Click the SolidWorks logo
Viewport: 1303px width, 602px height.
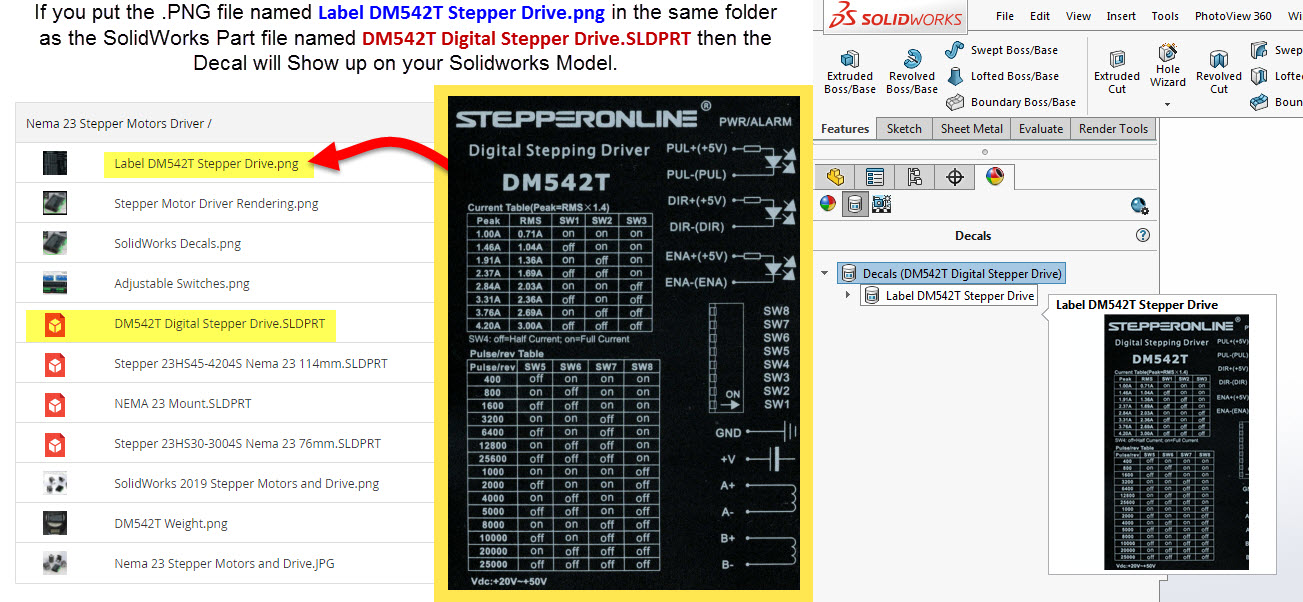point(896,17)
